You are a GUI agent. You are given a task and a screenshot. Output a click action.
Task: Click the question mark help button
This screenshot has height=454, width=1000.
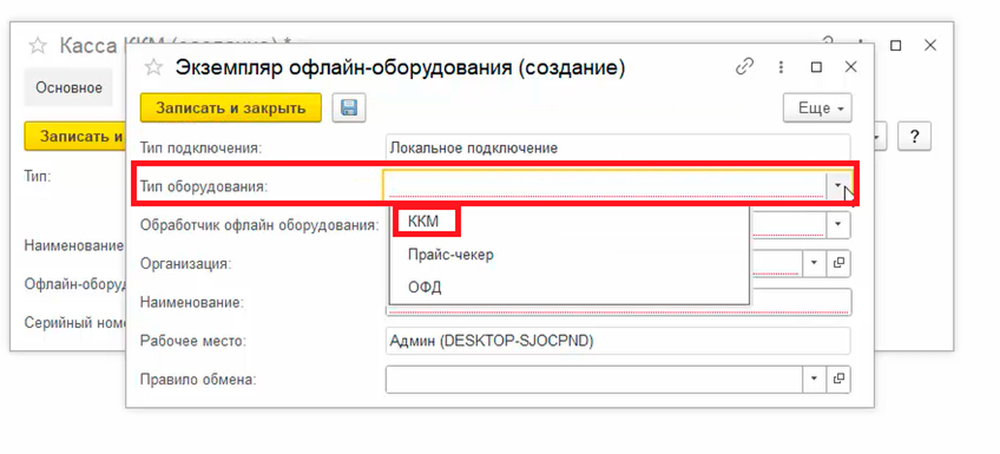914,136
